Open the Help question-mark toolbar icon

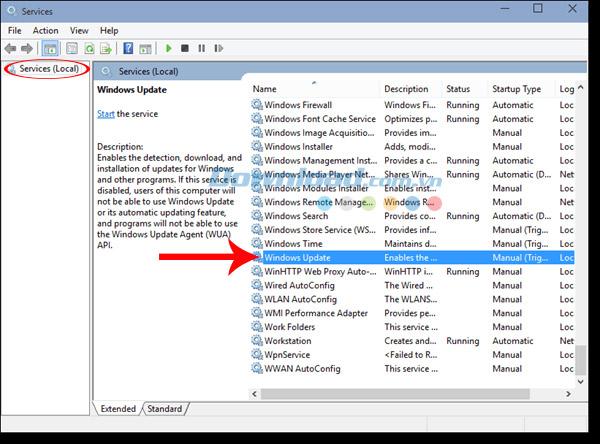coord(128,48)
